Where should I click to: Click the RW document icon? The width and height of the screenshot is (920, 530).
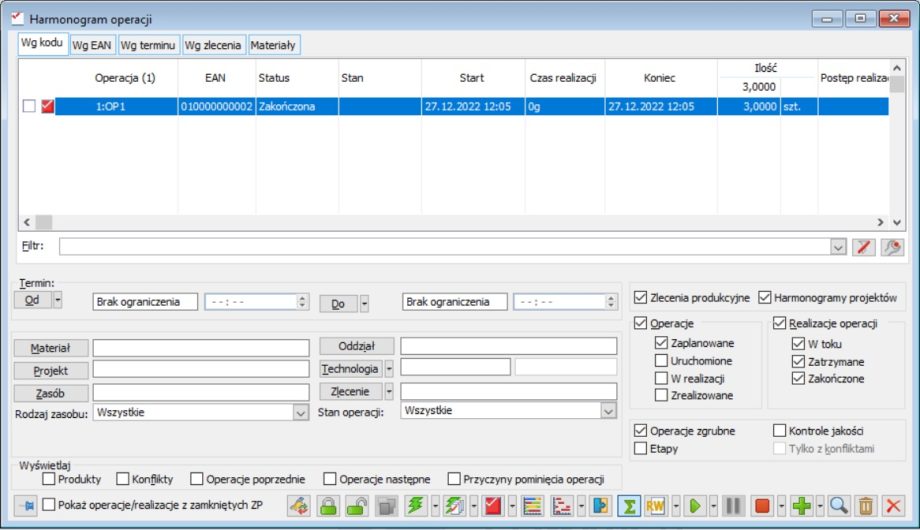coord(657,506)
